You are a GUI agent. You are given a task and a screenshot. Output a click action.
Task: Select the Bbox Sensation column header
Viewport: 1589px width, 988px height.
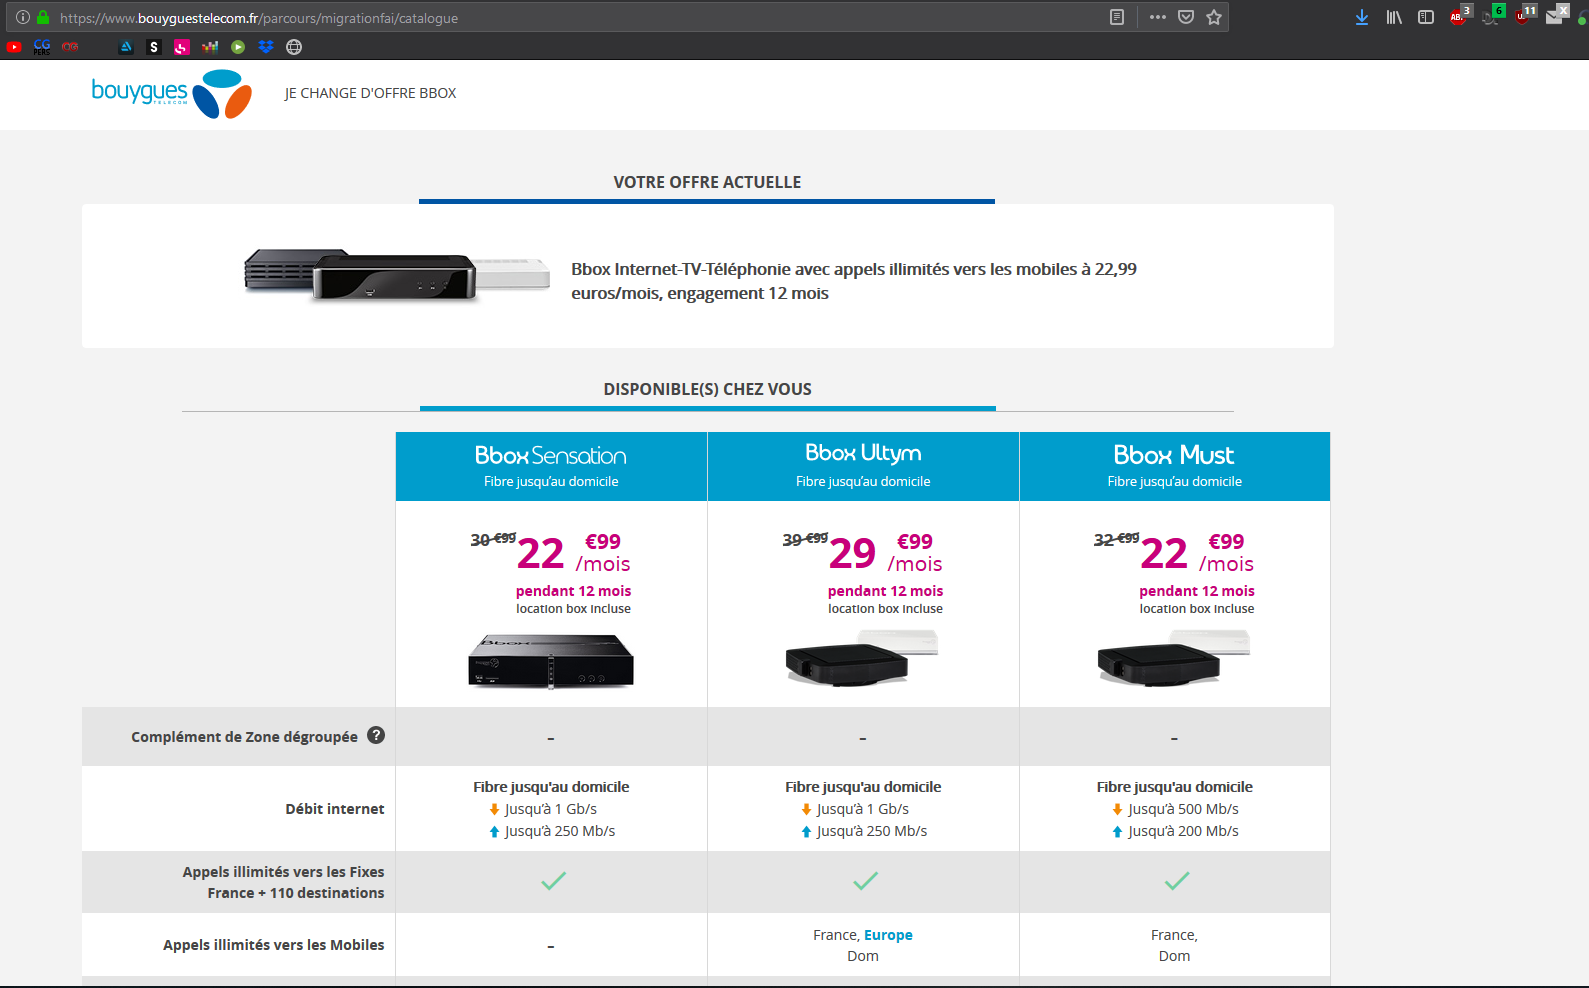click(x=551, y=466)
